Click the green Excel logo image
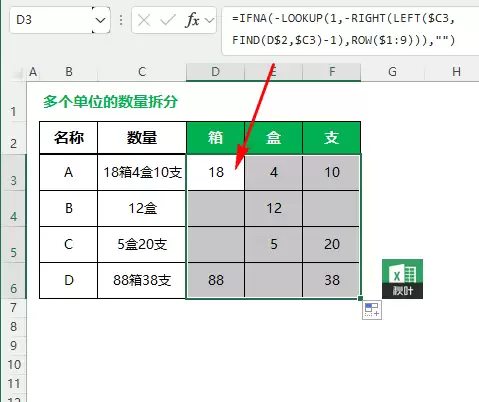The width and height of the screenshot is (479, 402). 402,279
